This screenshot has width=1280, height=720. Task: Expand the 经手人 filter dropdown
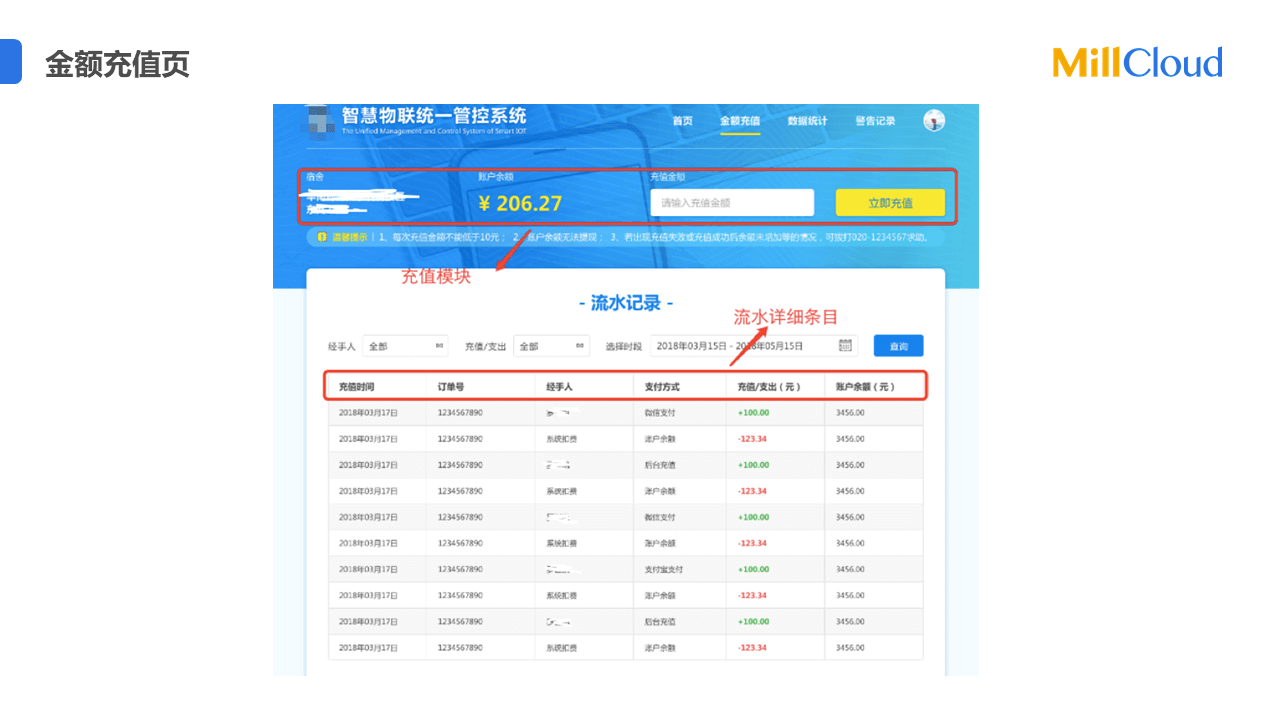click(405, 346)
